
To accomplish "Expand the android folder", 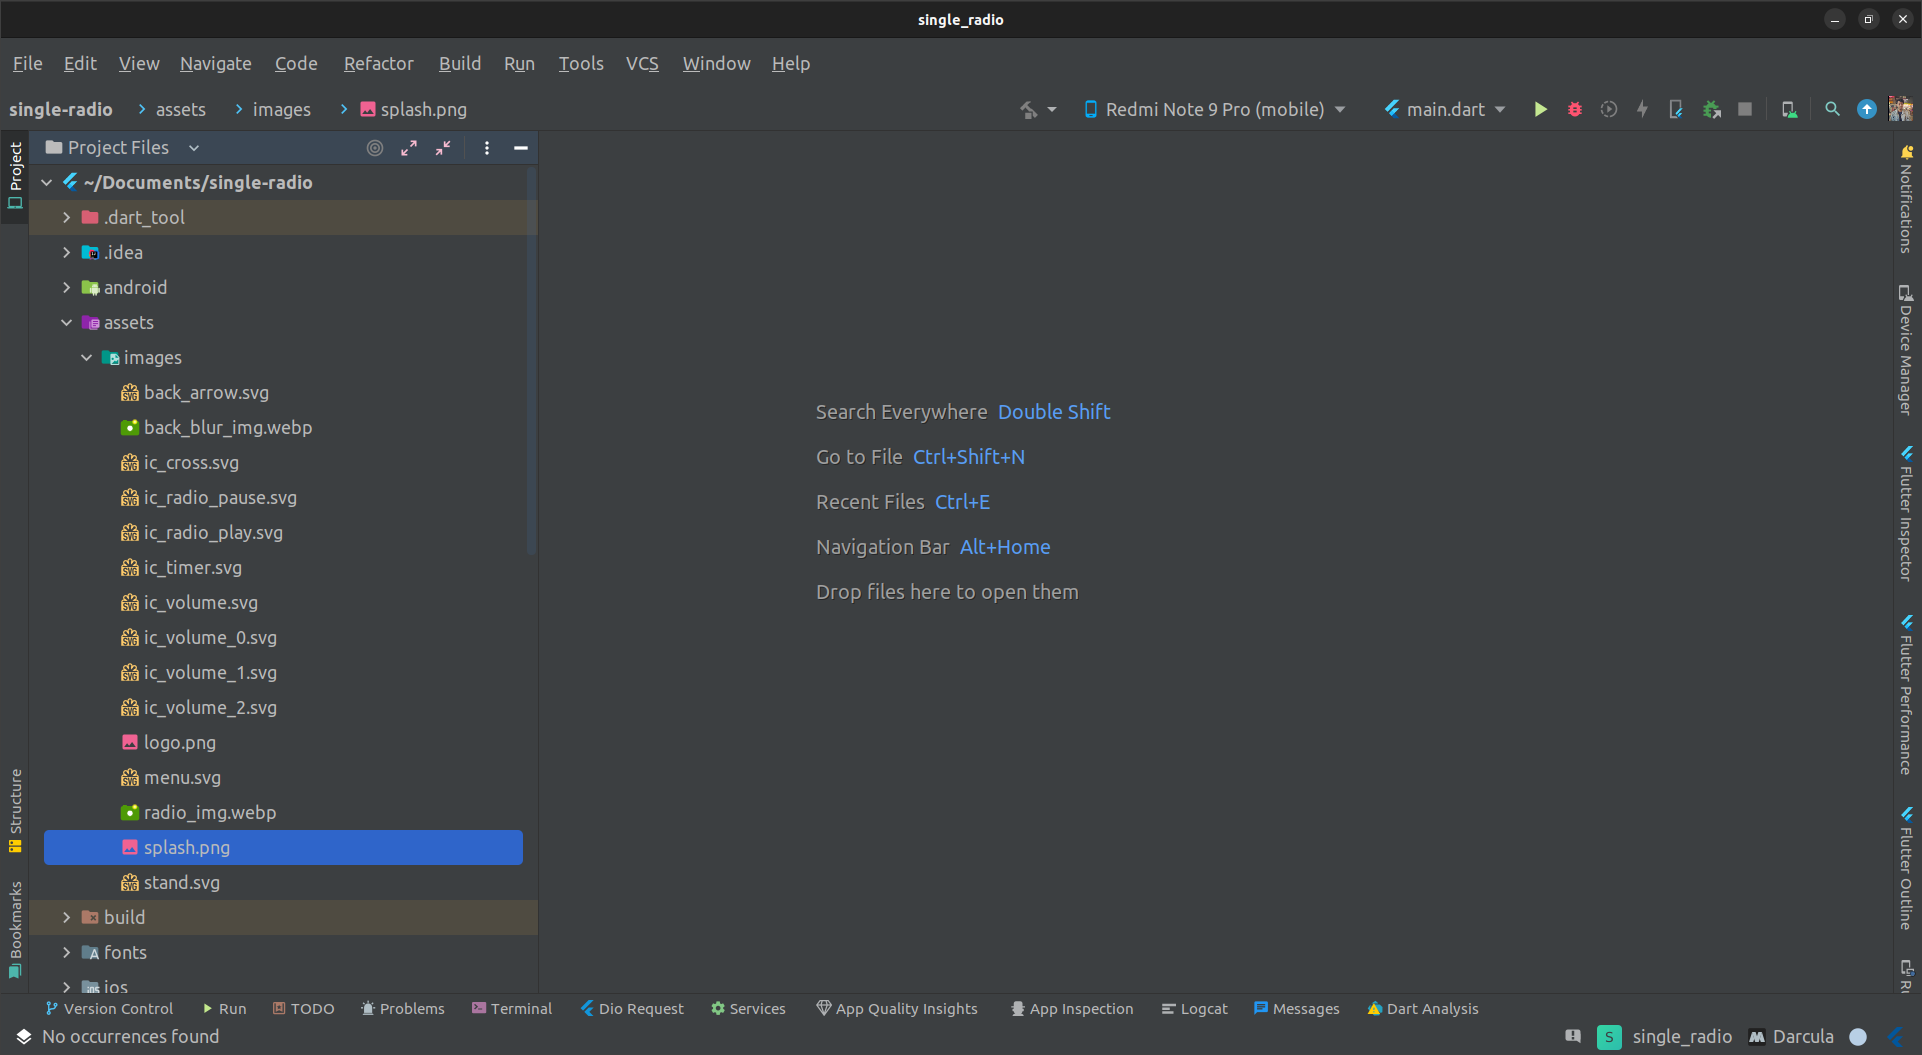I will tap(66, 287).
